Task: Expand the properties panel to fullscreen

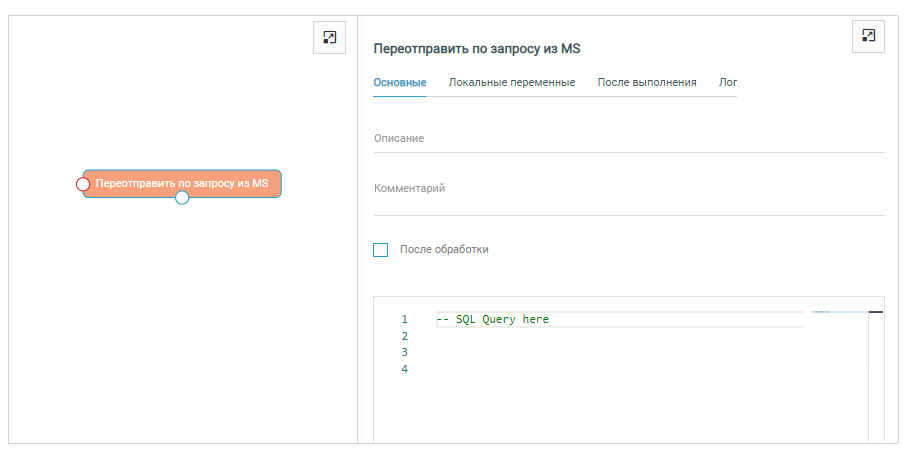Action: tap(868, 35)
